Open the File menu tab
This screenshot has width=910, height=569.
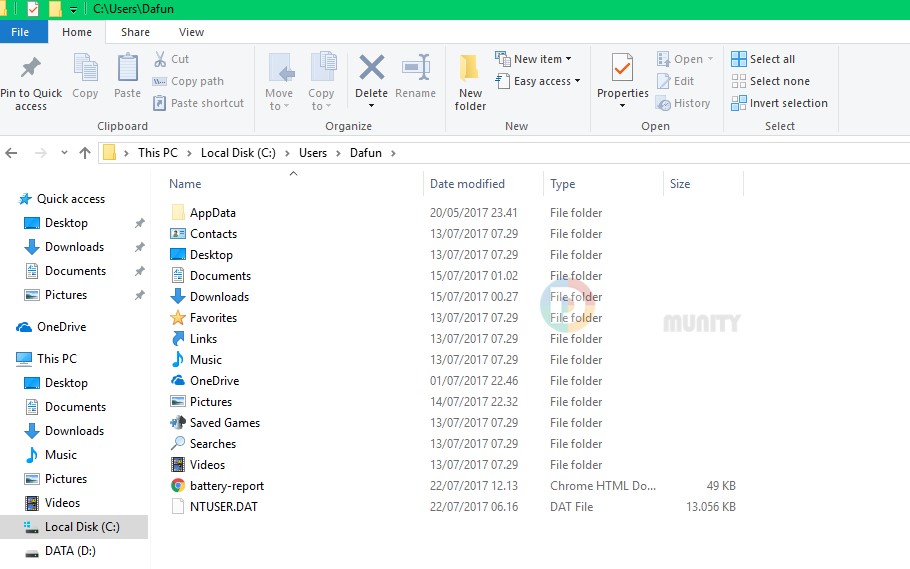tap(20, 32)
